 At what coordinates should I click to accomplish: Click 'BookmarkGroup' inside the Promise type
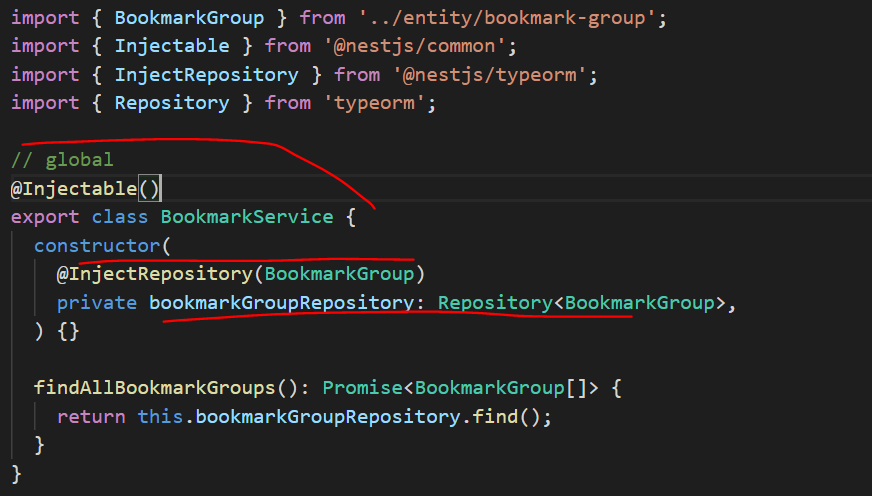[x=489, y=388]
